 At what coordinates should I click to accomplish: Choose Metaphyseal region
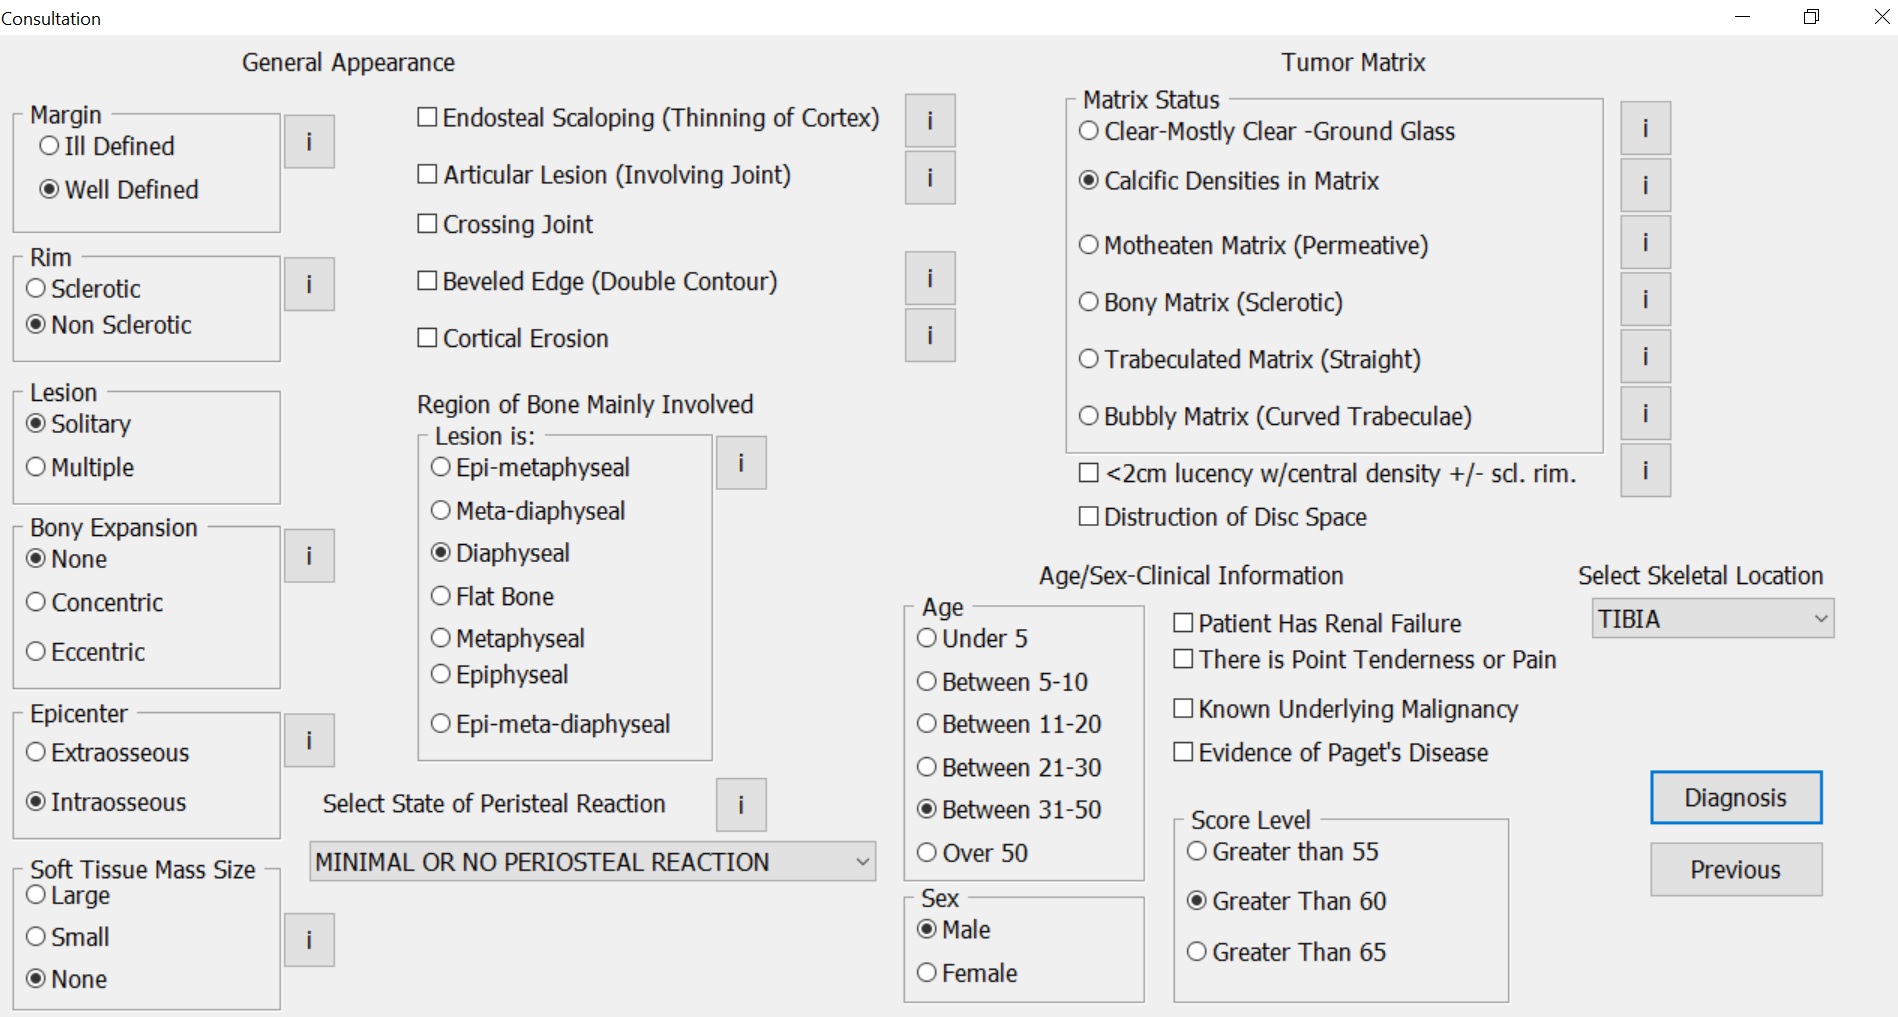point(508,638)
